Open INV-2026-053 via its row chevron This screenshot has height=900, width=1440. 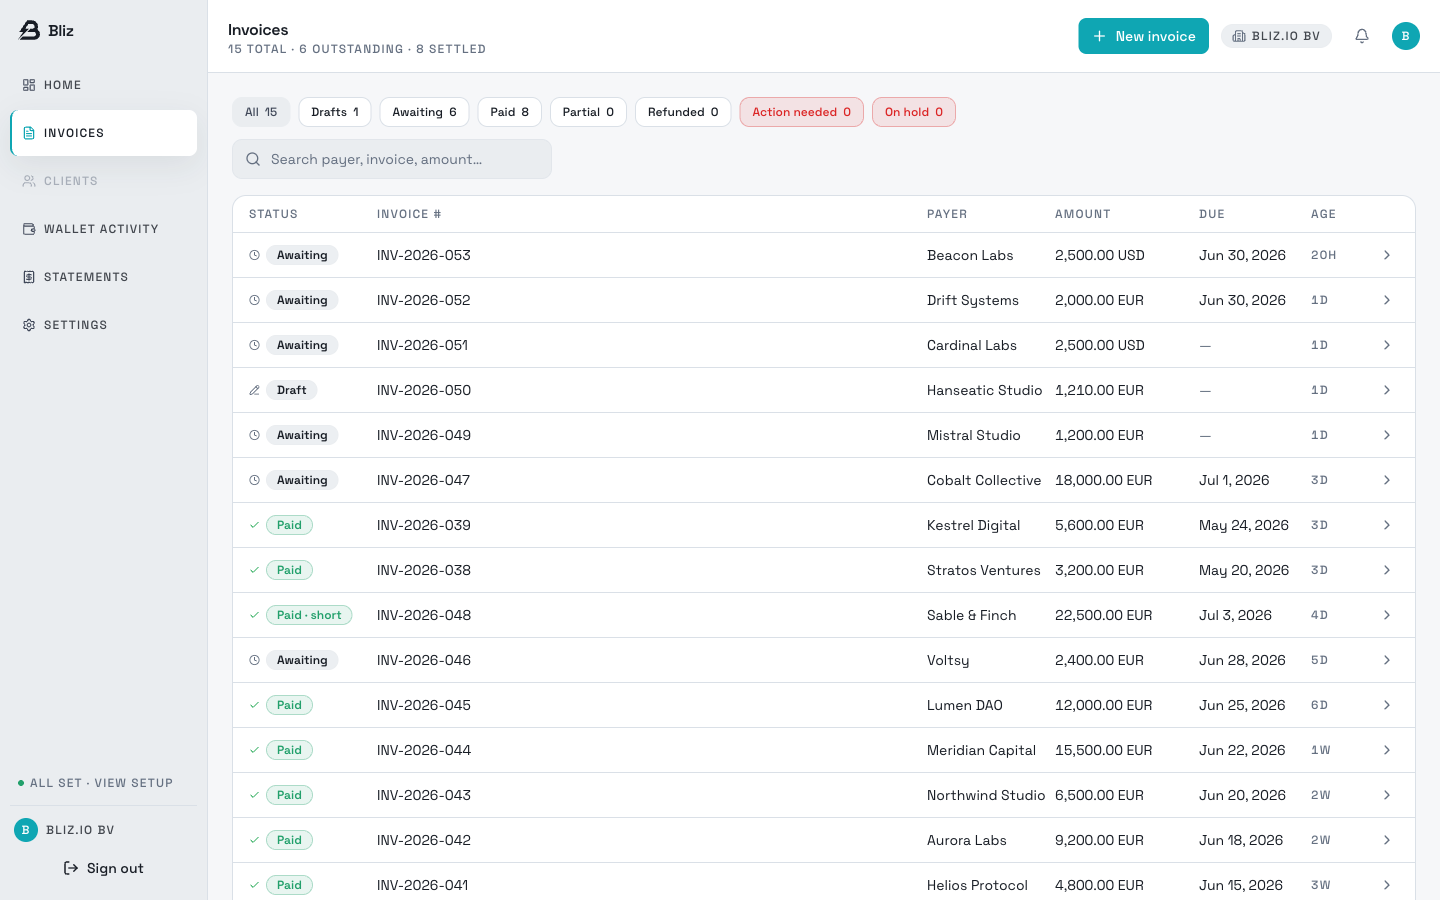(x=1387, y=255)
